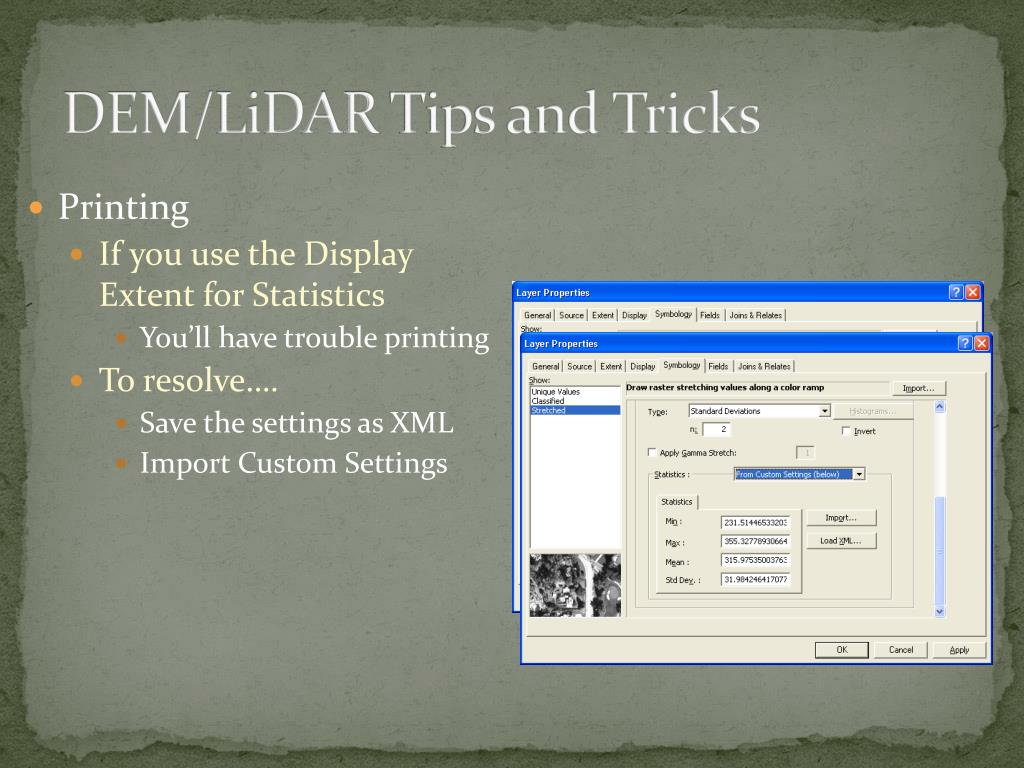The image size is (1024, 768).
Task: Click the Cancel button
Action: click(x=901, y=650)
